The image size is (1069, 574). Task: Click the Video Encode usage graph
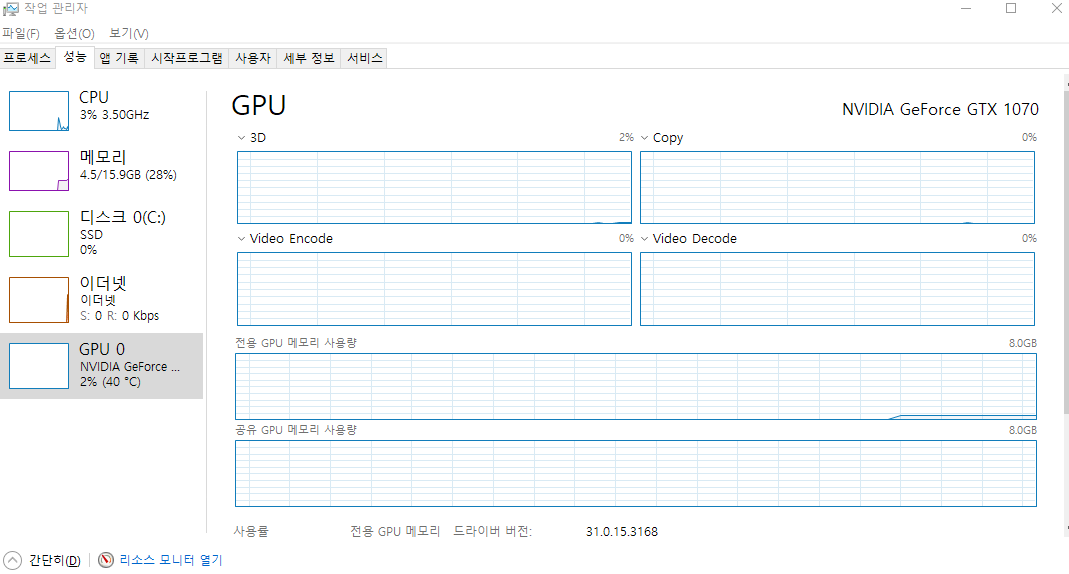434,289
